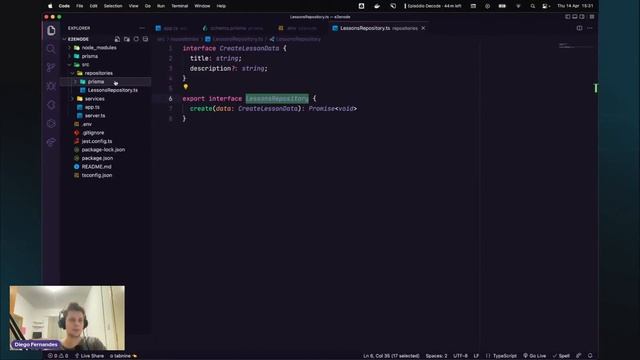Viewport: 640px width, 360px height.
Task: Close the LessonsRepository.ts tab
Action: [x=423, y=28]
